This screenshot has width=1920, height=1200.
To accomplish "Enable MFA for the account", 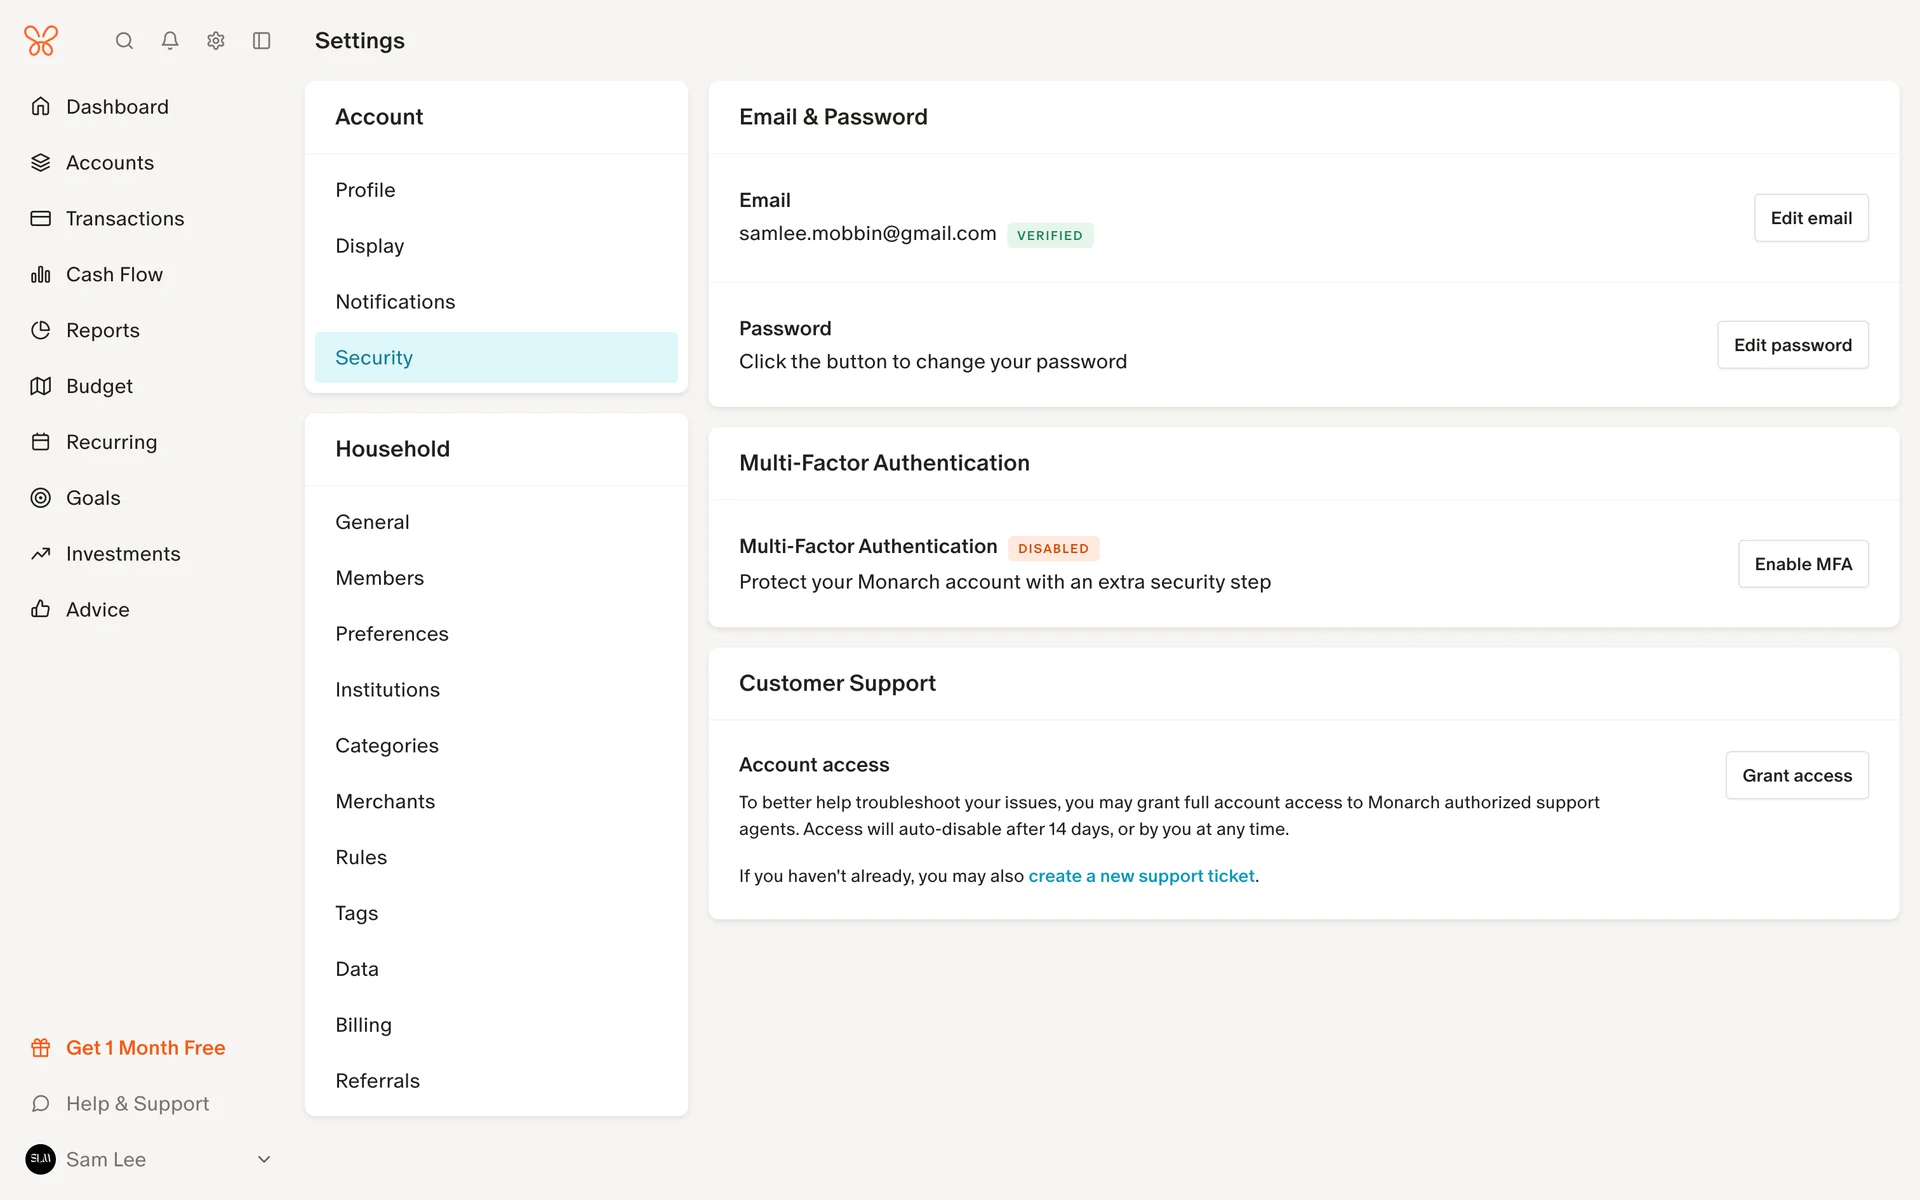I will 1802,564.
